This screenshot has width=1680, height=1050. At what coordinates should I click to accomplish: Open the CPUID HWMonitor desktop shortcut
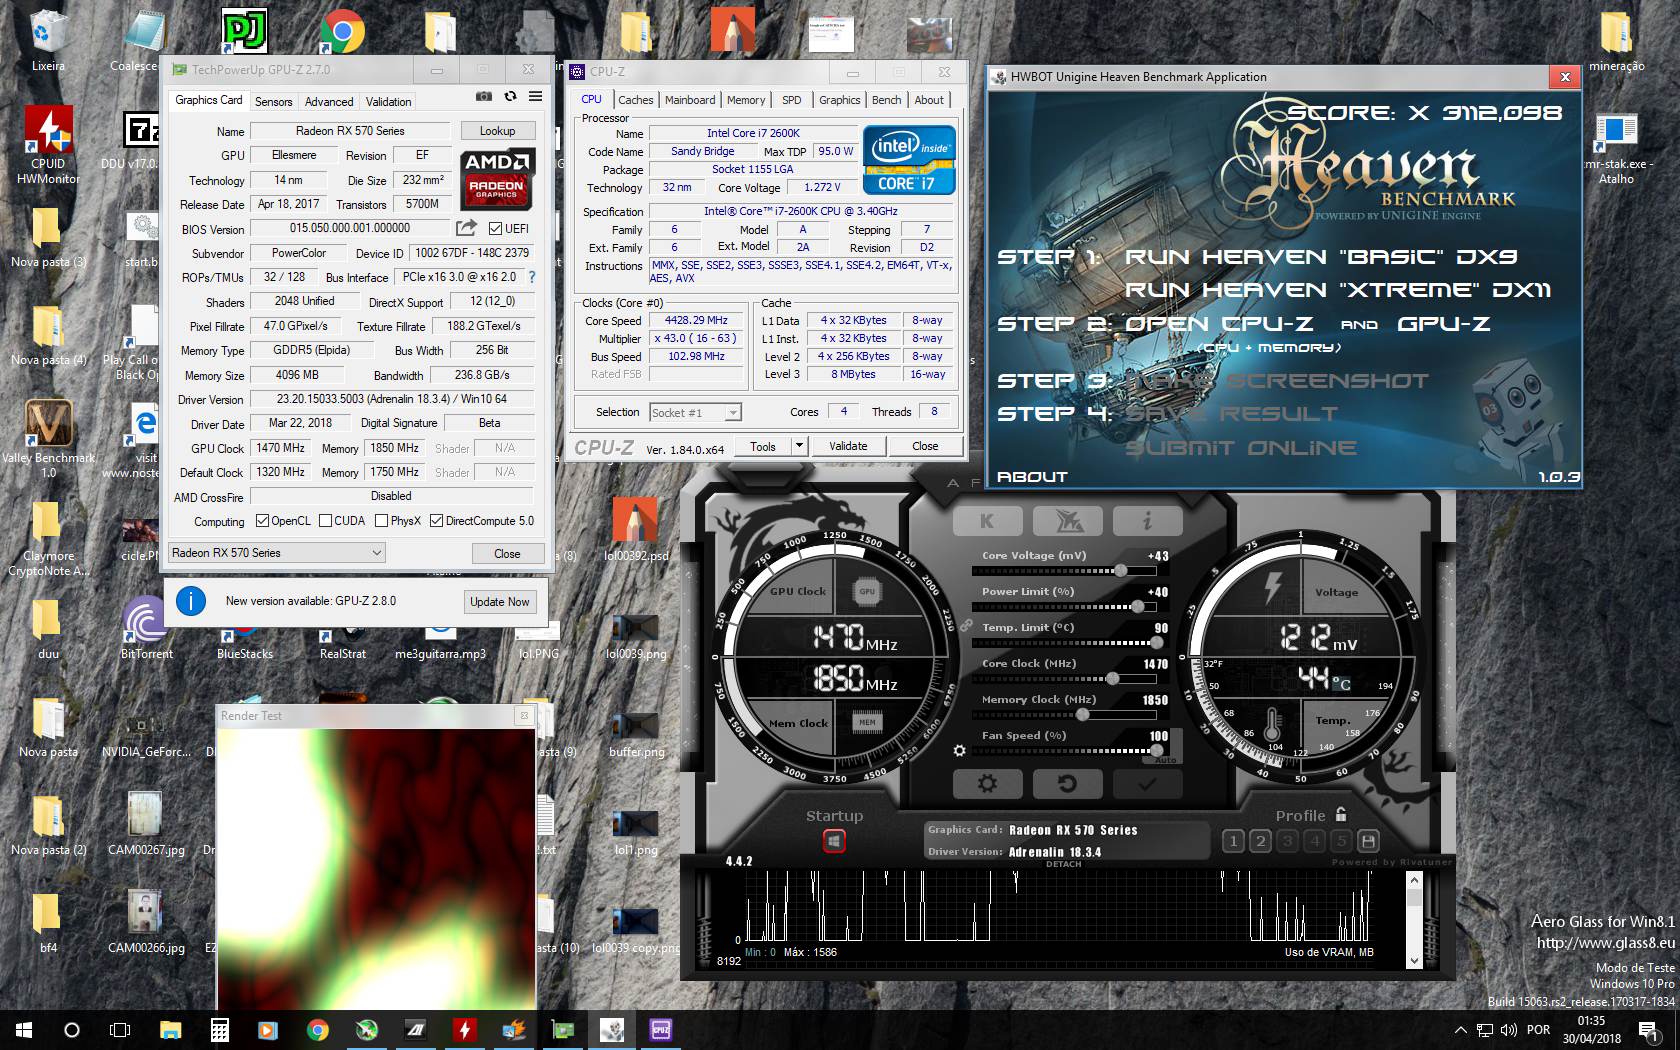[48, 145]
